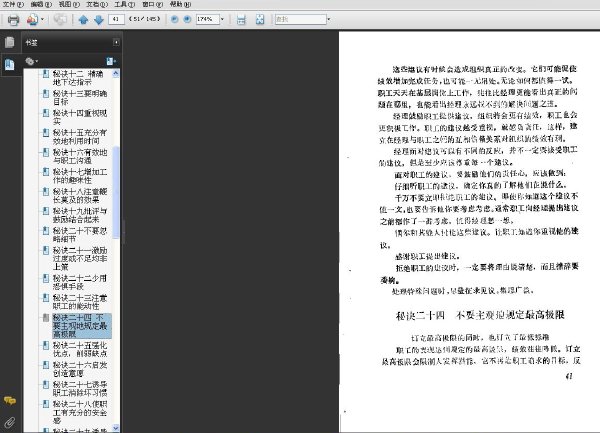Click the bookmark icon beside 秘诀二十

46,231
